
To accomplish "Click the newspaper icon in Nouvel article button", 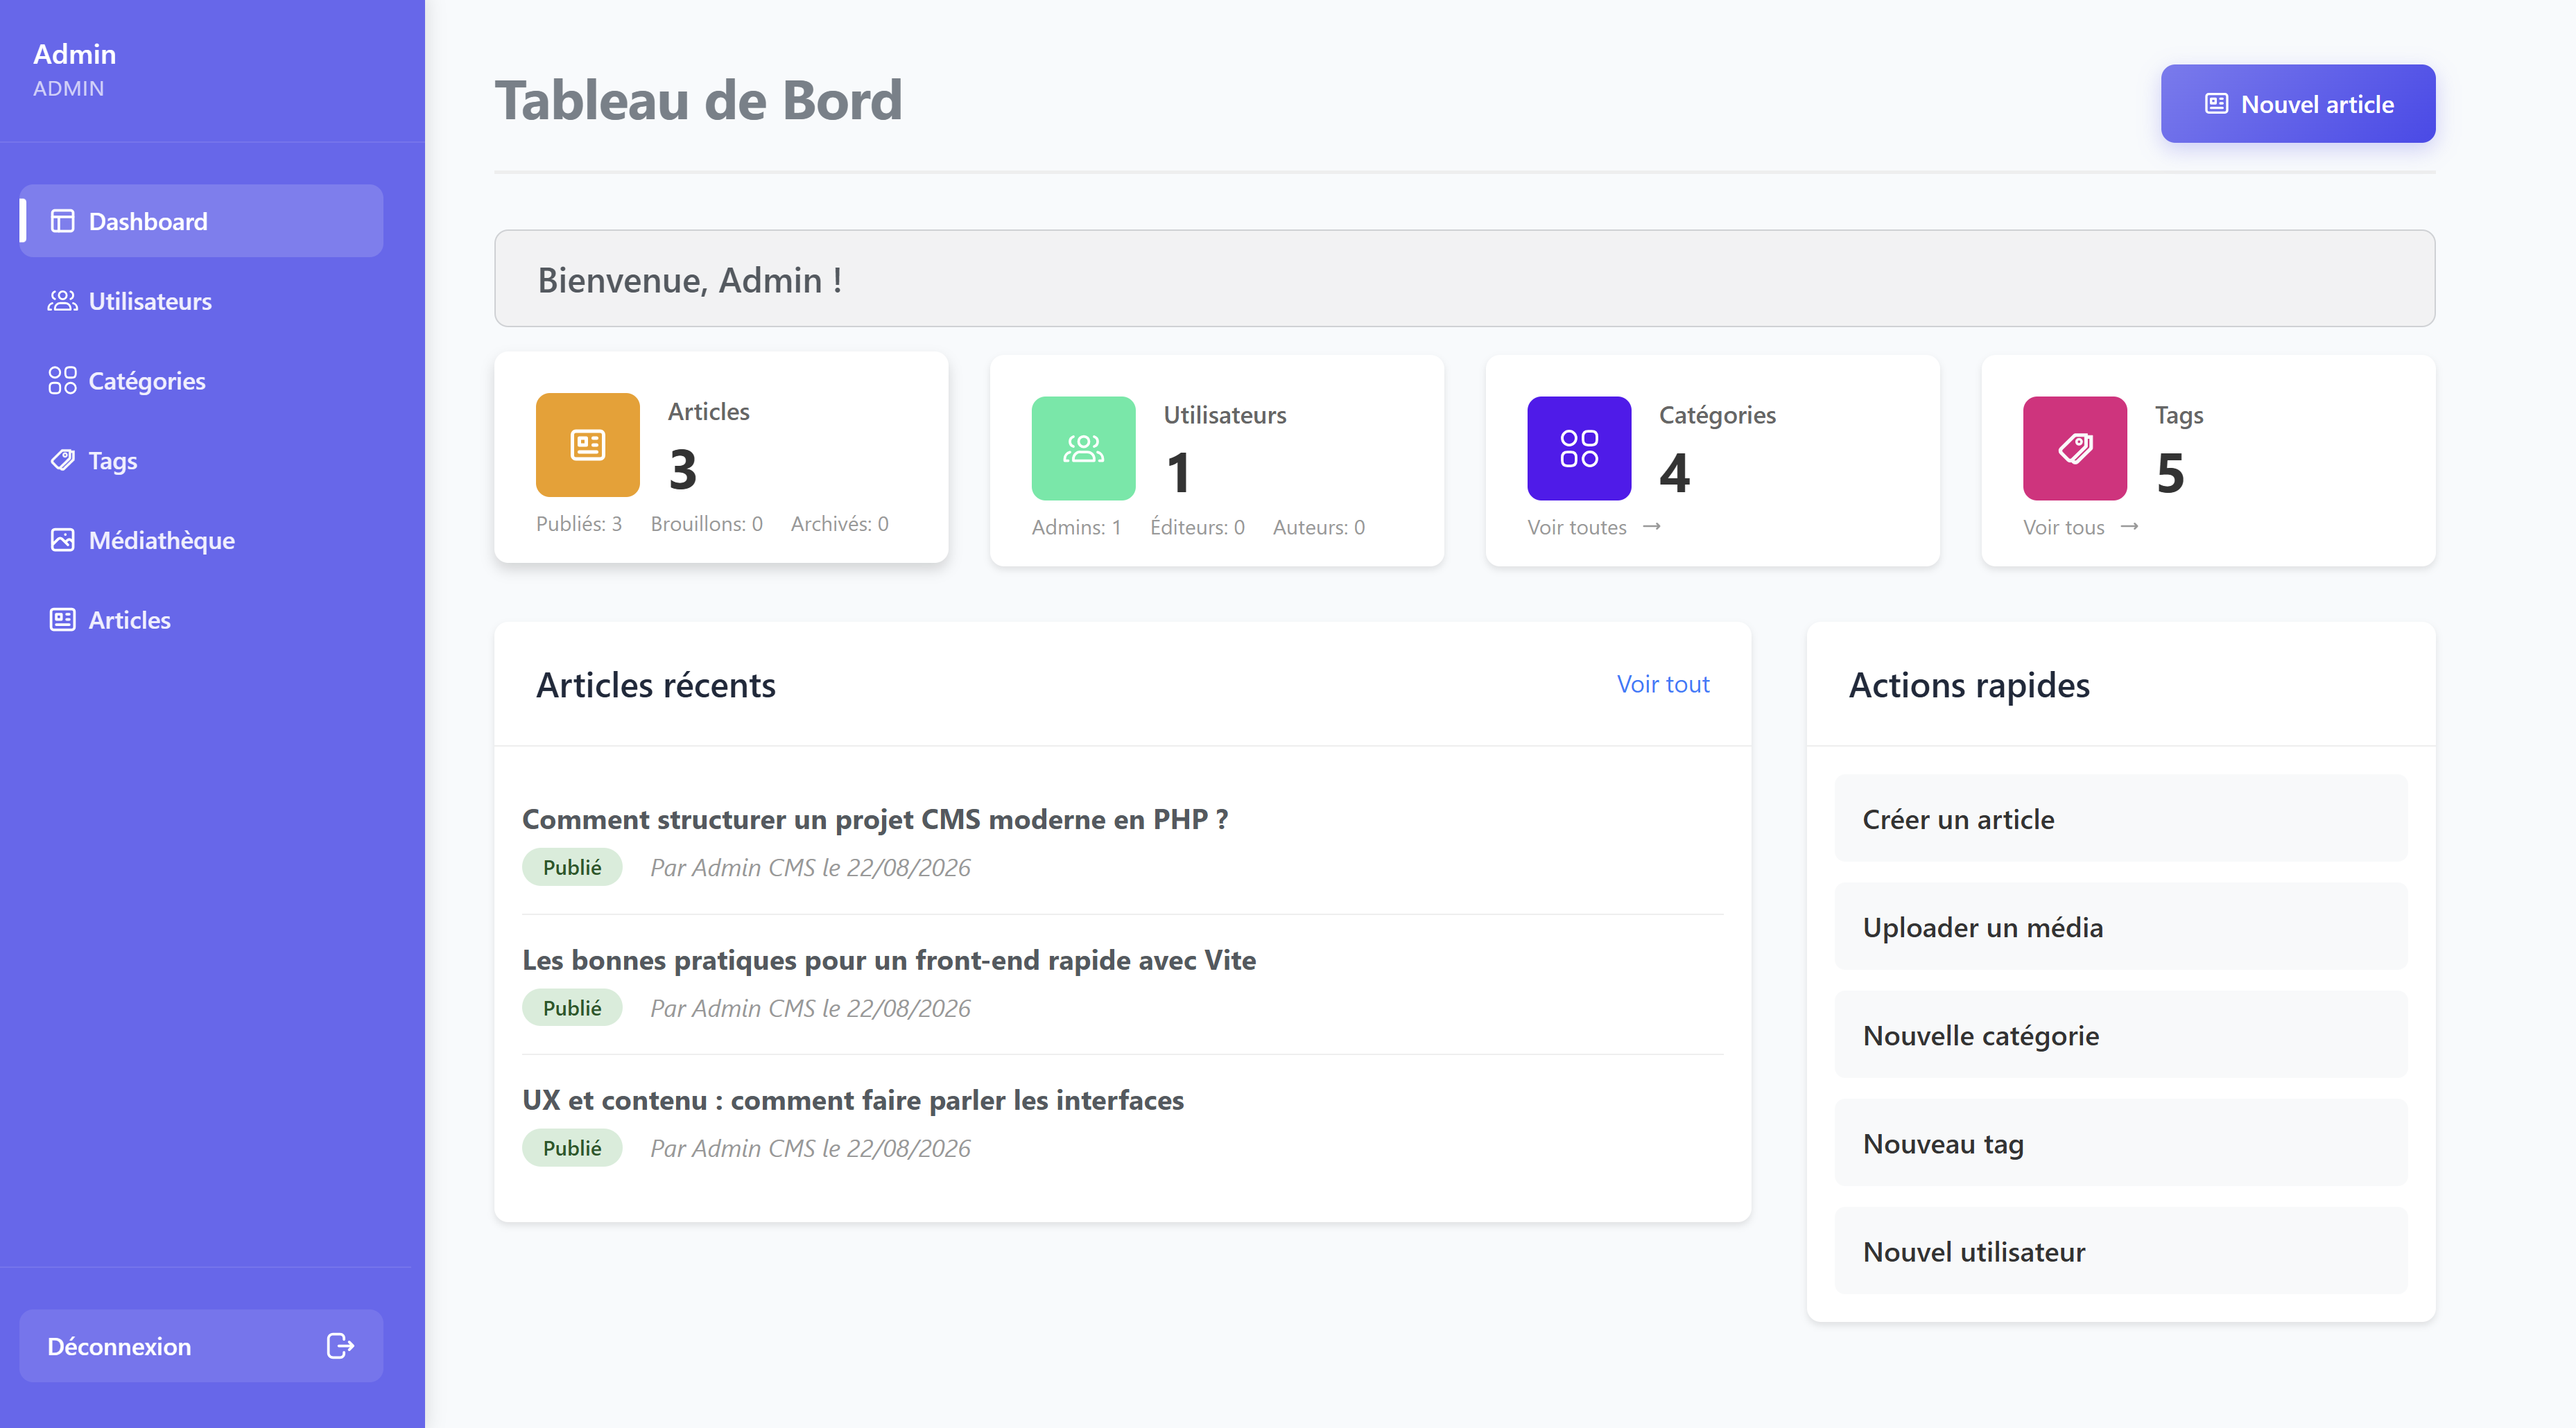I will pyautogui.click(x=2216, y=104).
